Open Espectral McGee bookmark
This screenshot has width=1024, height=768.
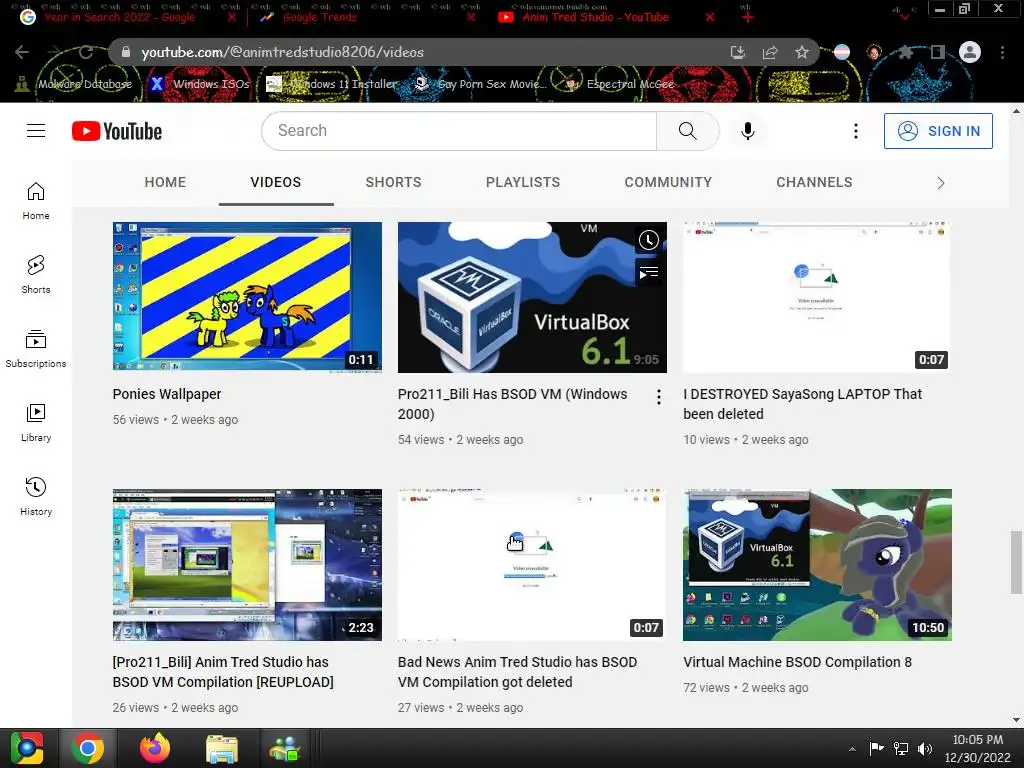click(619, 84)
